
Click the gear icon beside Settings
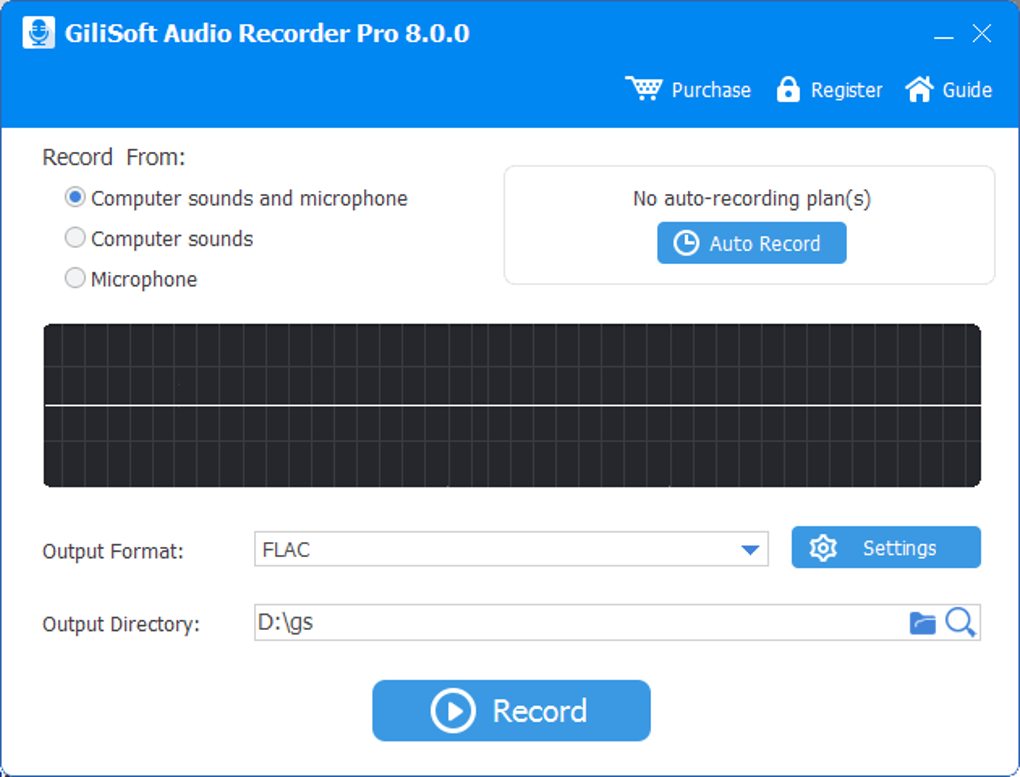coord(823,548)
